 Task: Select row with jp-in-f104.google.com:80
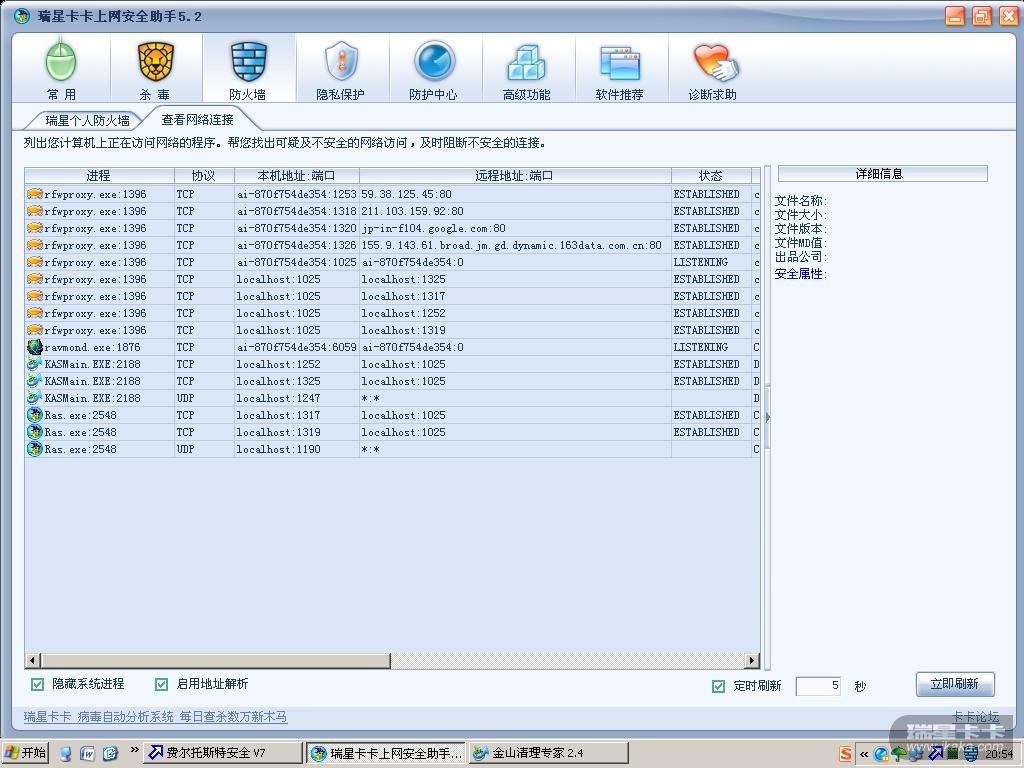[x=392, y=228]
